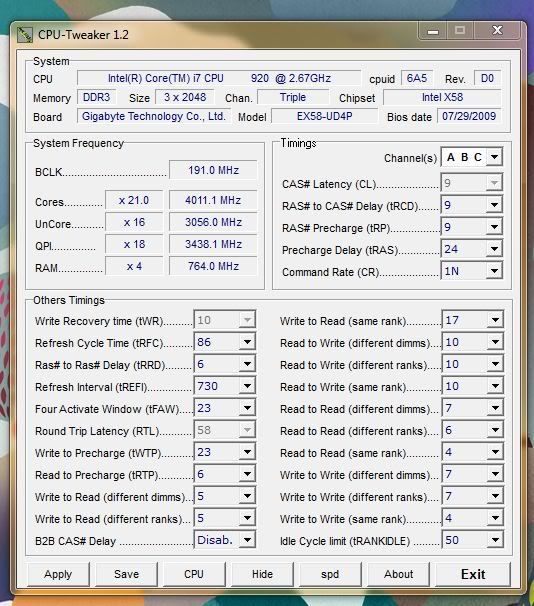
Task: Click the disabled Write Recovery time (tWR) dropdown
Action: tap(224, 320)
